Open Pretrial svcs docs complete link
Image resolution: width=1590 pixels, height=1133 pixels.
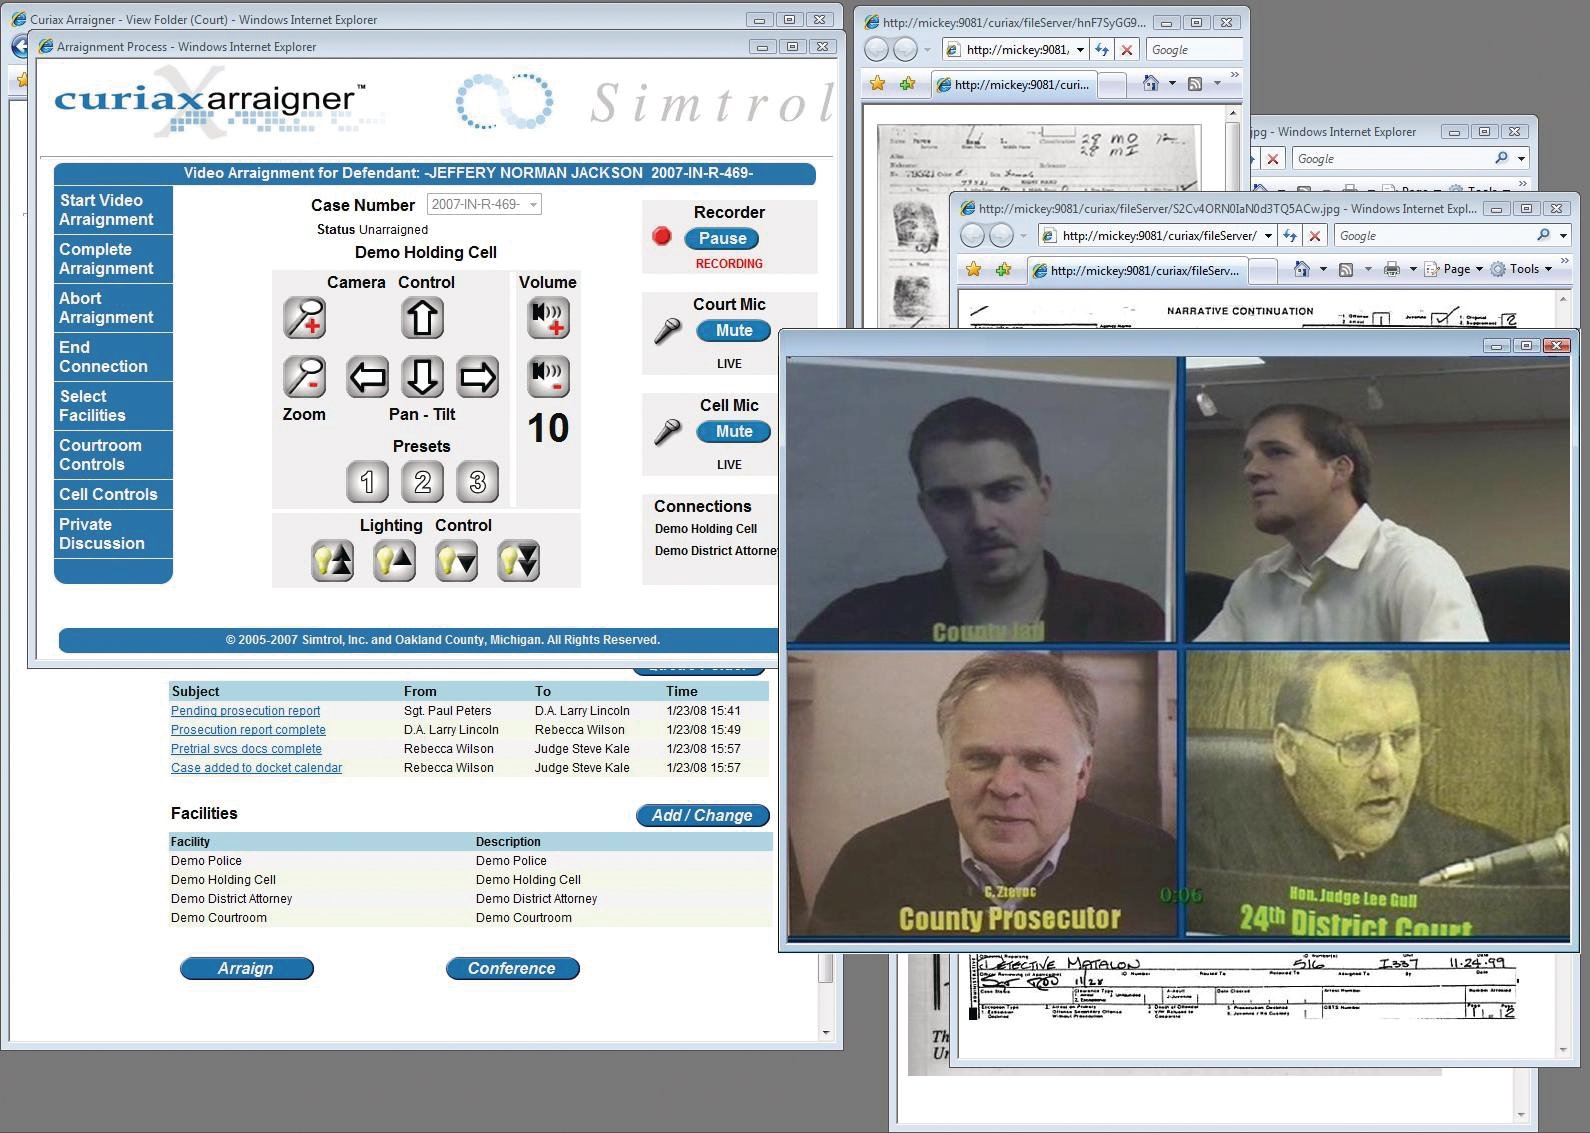tap(246, 749)
